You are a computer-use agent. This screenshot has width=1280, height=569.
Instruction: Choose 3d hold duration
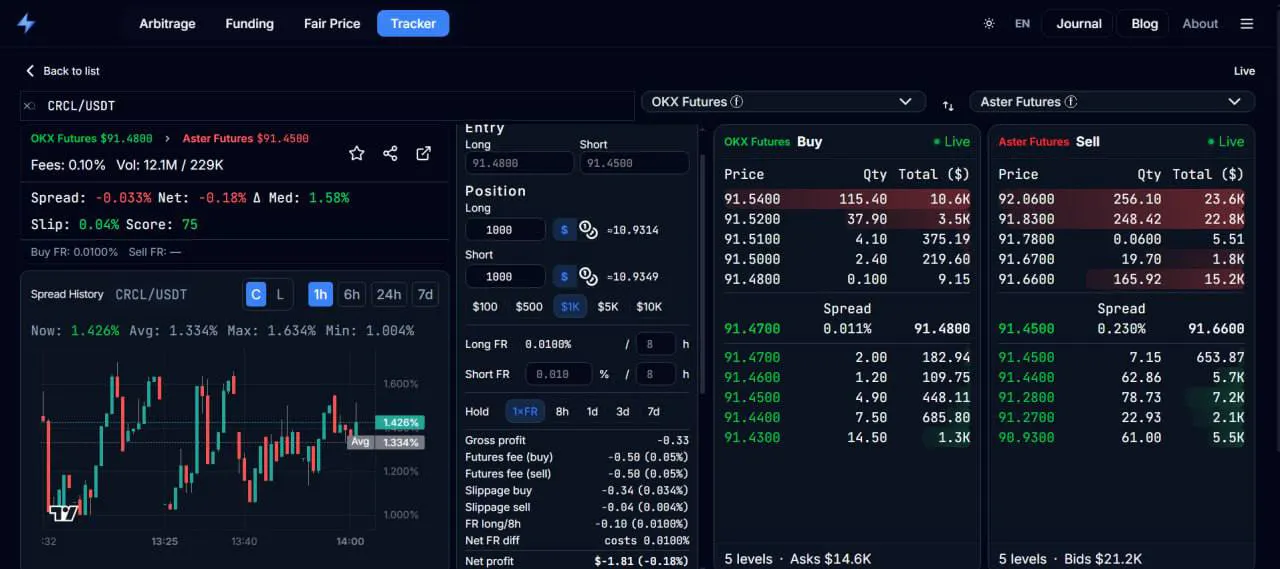click(x=622, y=411)
